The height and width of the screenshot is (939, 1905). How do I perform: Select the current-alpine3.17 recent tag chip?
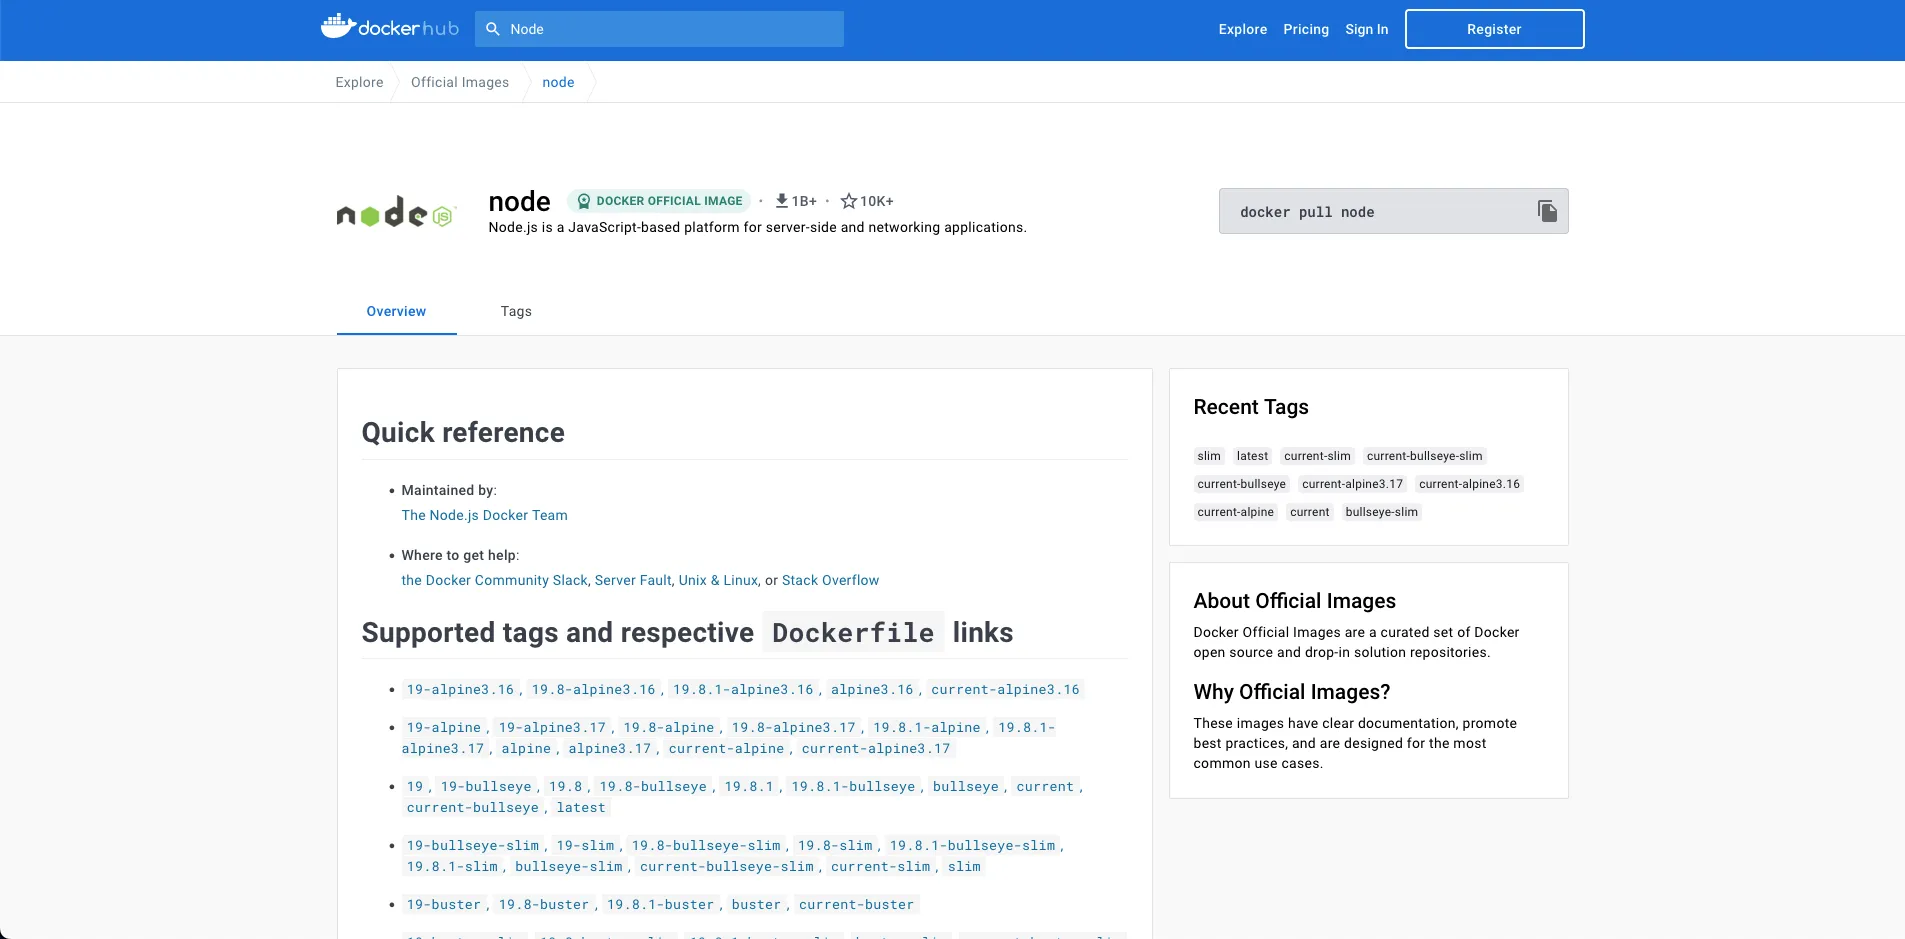(1352, 484)
